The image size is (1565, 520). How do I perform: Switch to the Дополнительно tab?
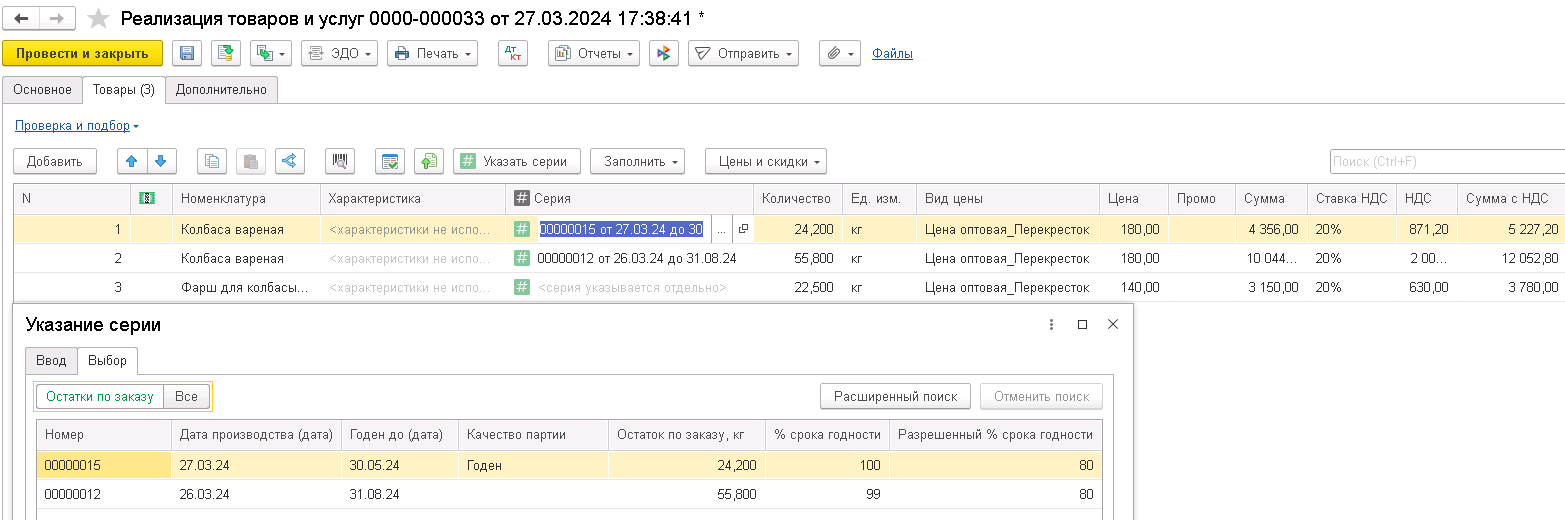[x=221, y=90]
